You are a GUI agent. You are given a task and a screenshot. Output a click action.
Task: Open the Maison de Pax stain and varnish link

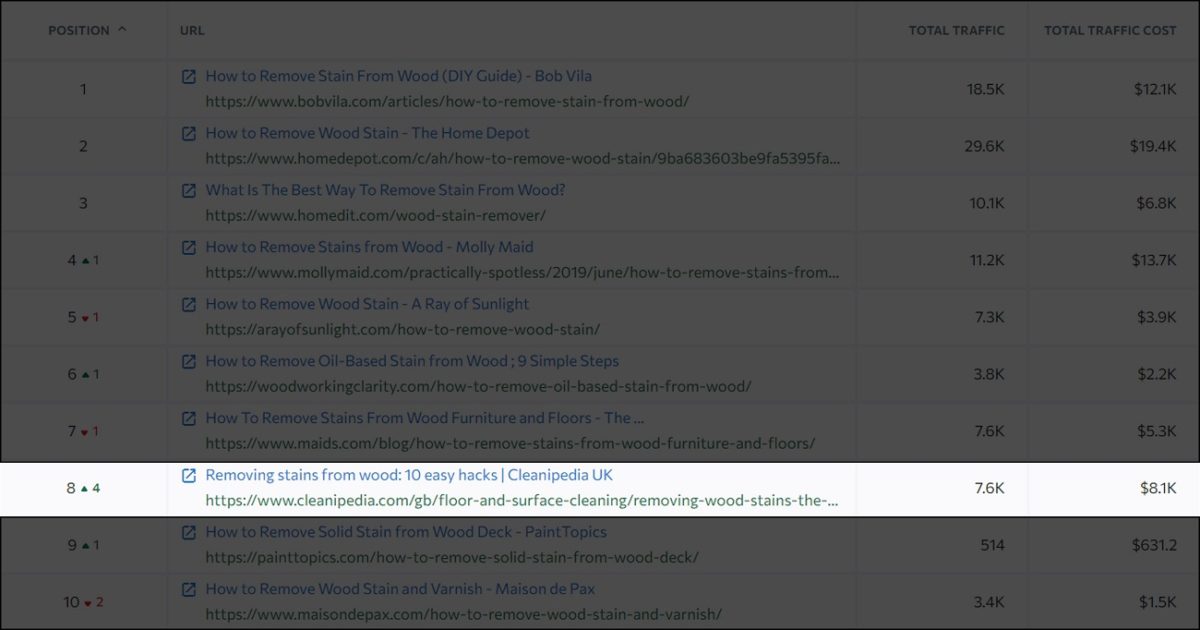tap(398, 588)
